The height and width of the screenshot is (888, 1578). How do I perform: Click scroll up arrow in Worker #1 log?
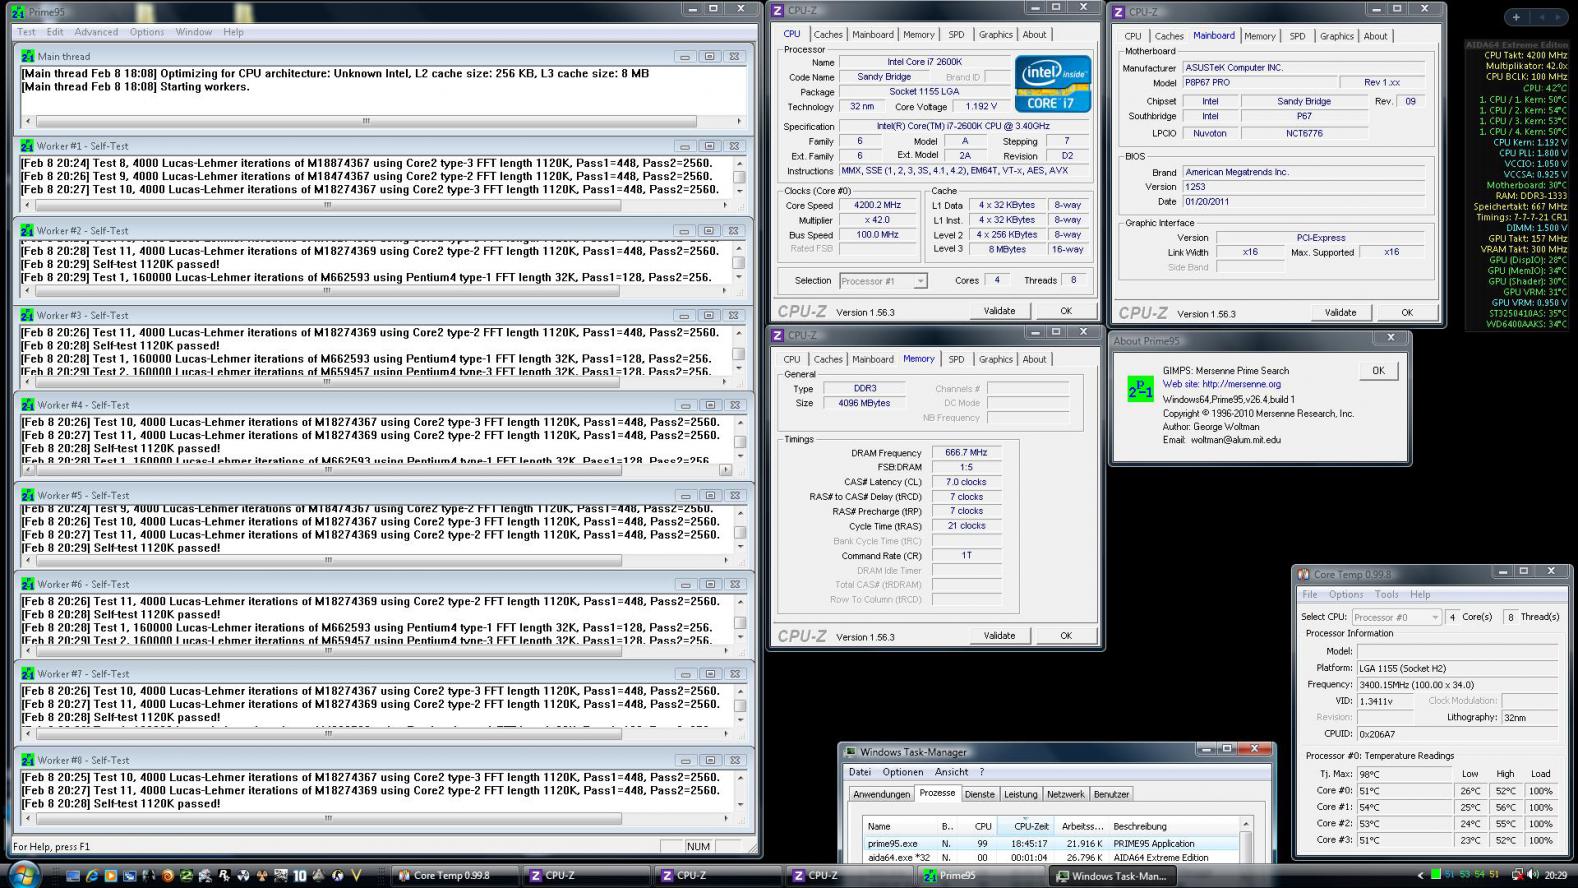(739, 163)
